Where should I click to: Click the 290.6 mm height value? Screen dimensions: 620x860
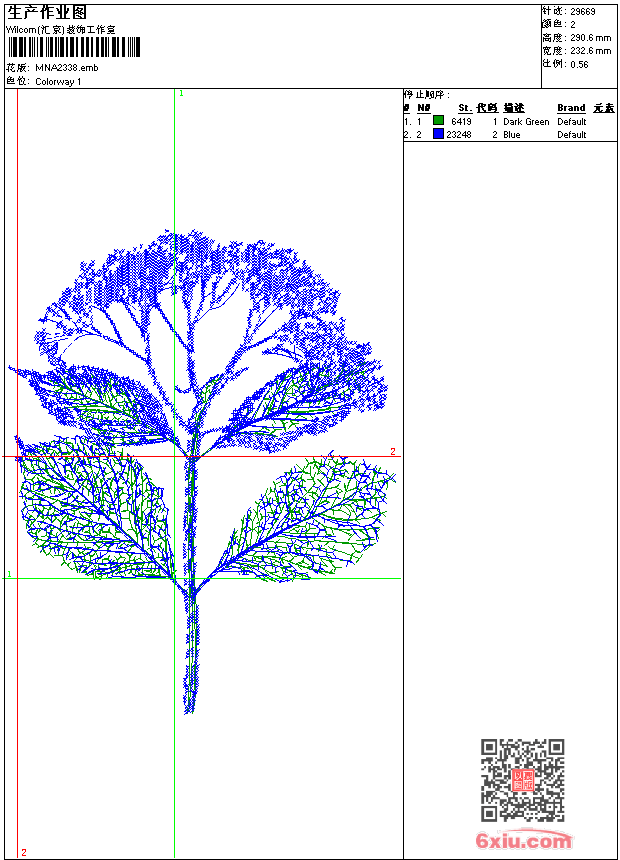click(x=590, y=38)
